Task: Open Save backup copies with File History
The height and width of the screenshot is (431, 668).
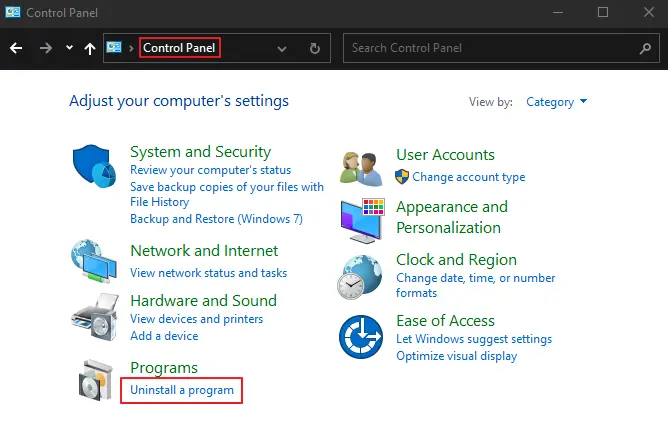Action: [x=227, y=194]
